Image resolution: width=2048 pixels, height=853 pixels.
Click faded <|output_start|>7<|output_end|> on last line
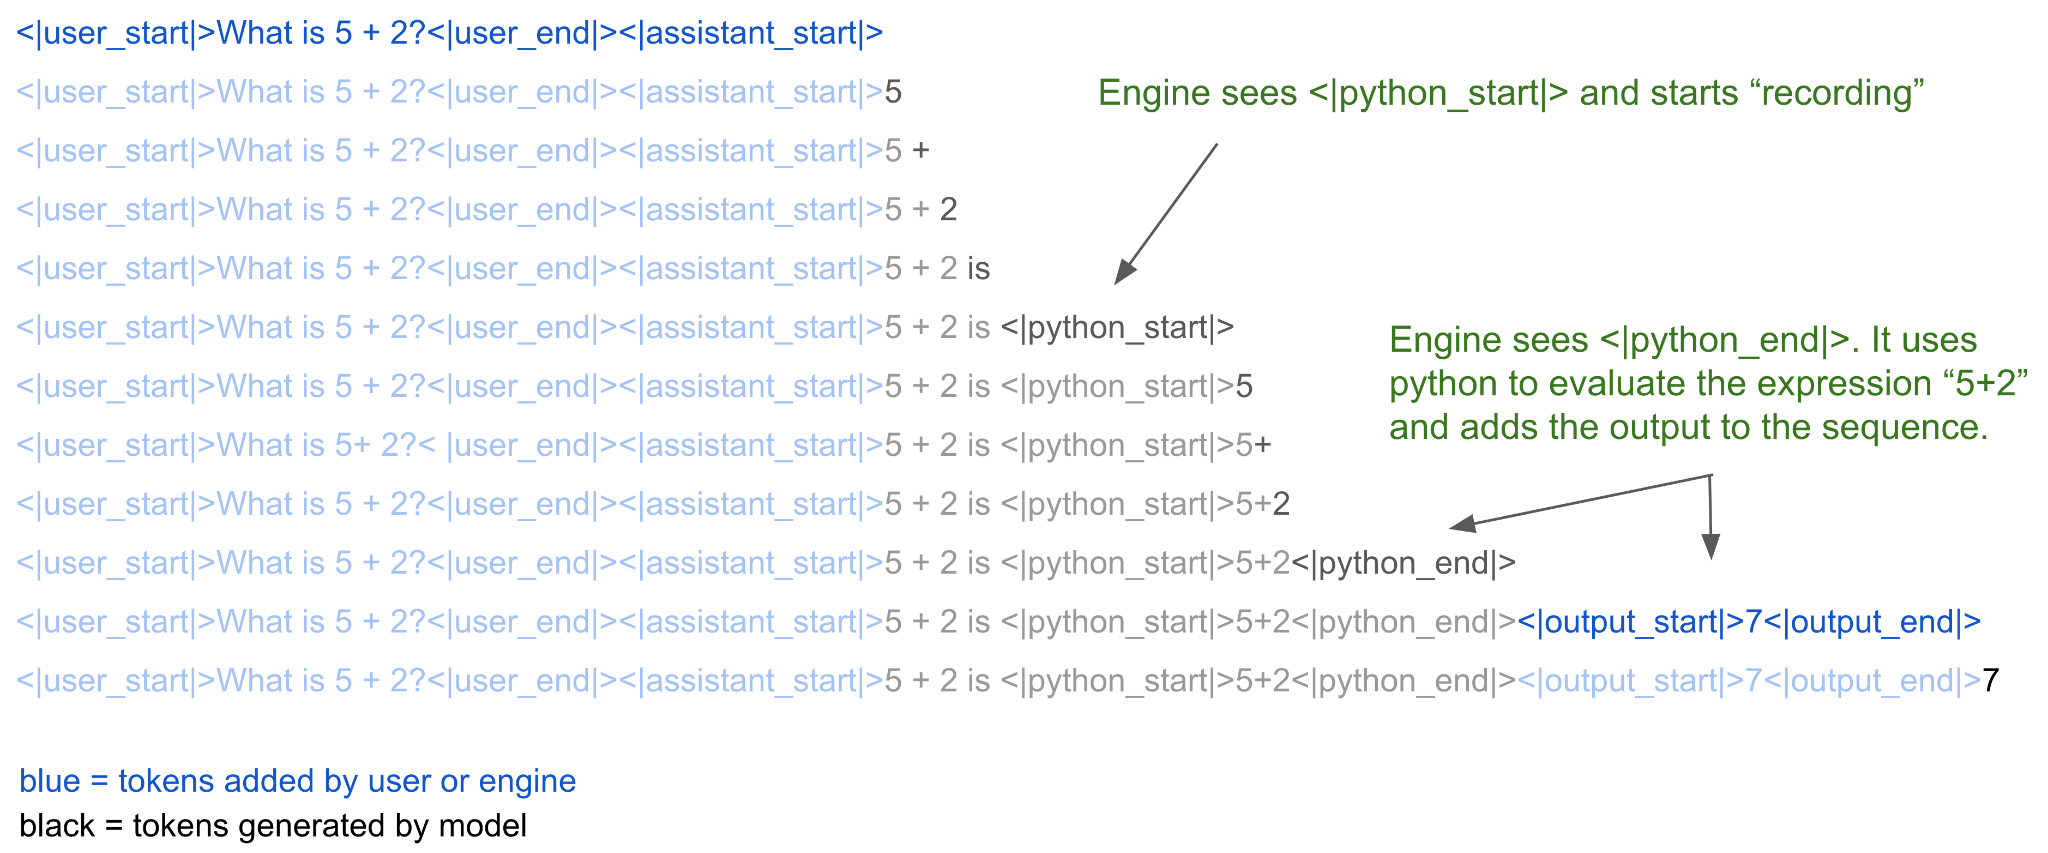coord(1748,681)
